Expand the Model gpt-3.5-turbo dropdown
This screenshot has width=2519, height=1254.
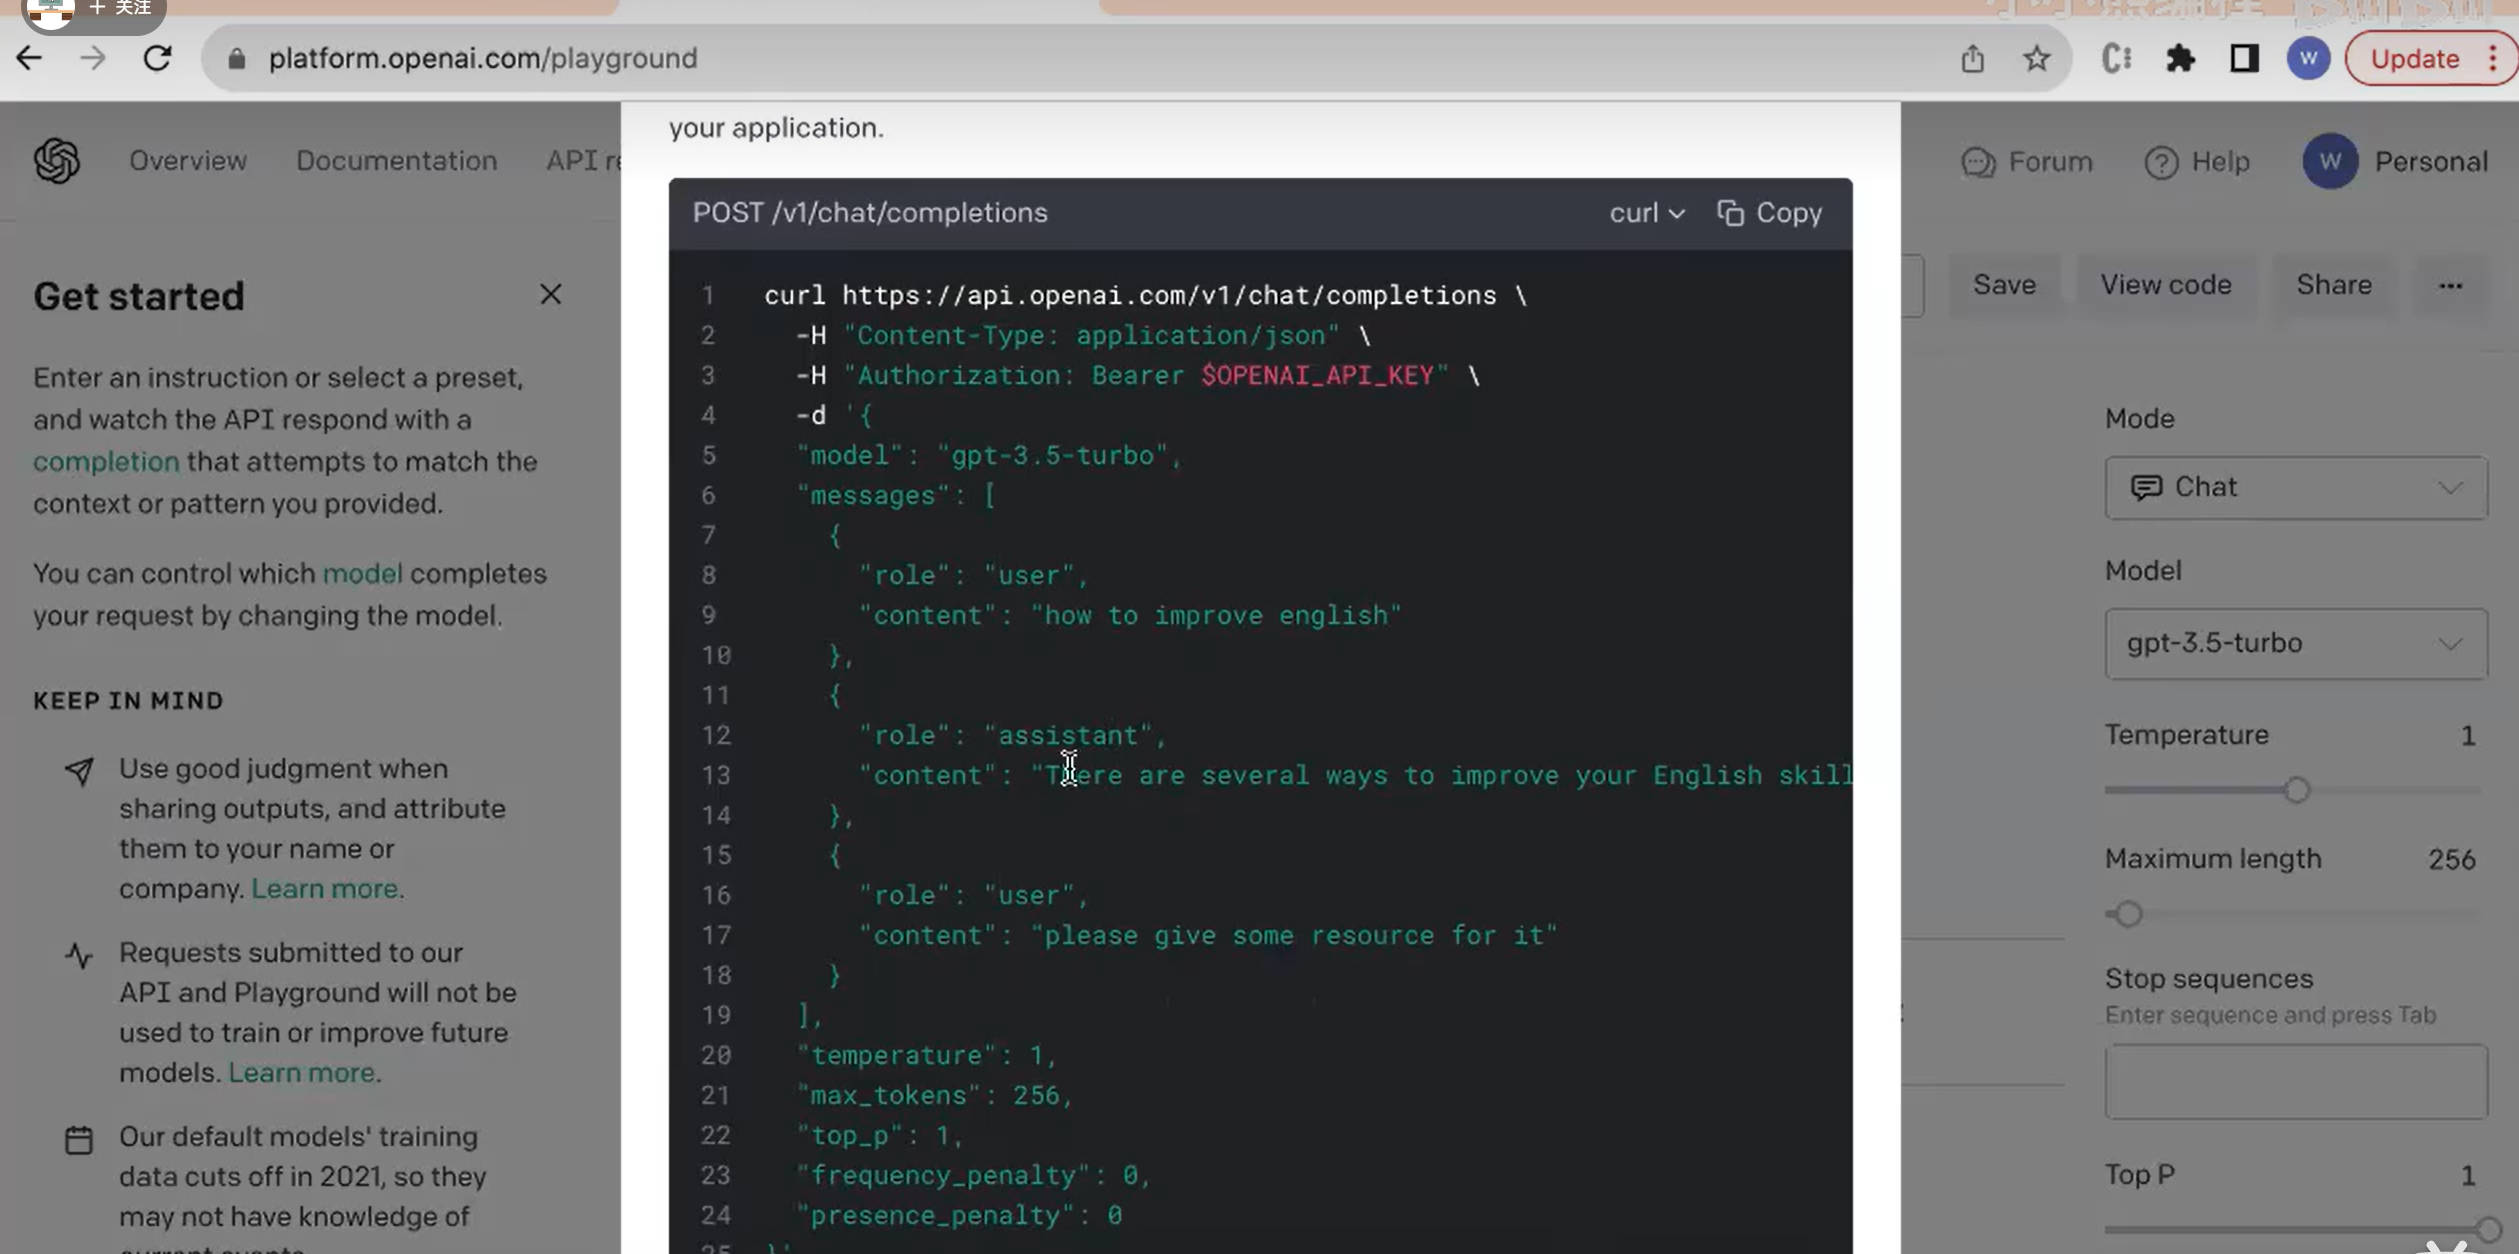click(2296, 643)
